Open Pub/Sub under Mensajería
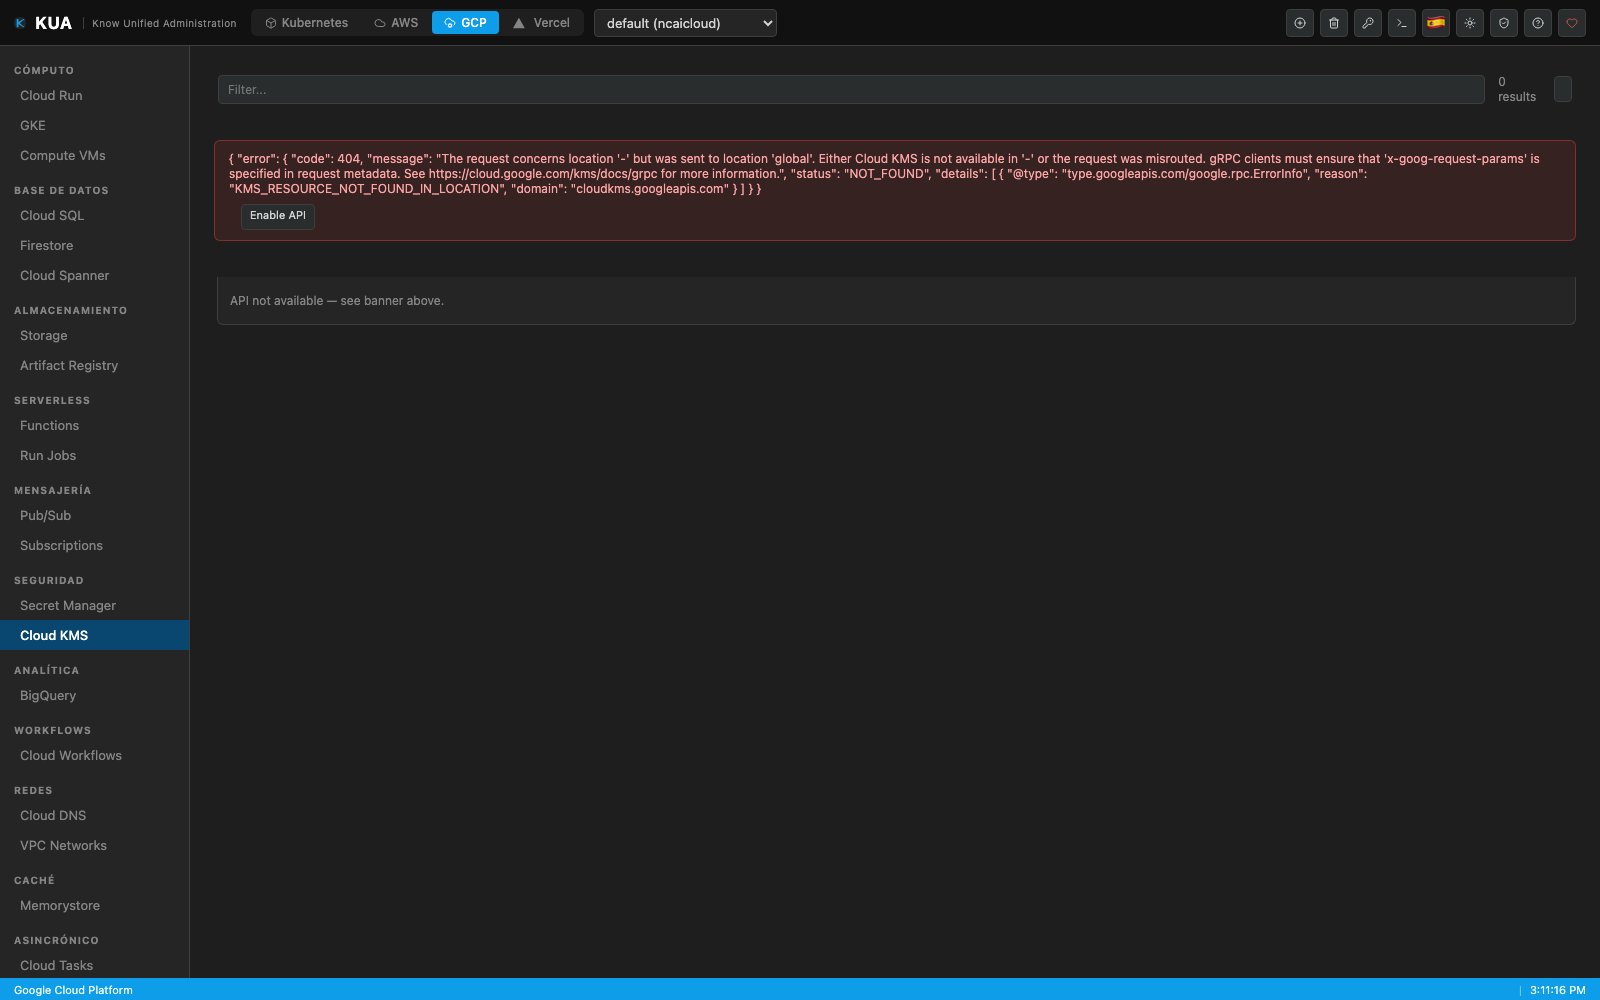Viewport: 1600px width, 1000px height. [x=95, y=516]
